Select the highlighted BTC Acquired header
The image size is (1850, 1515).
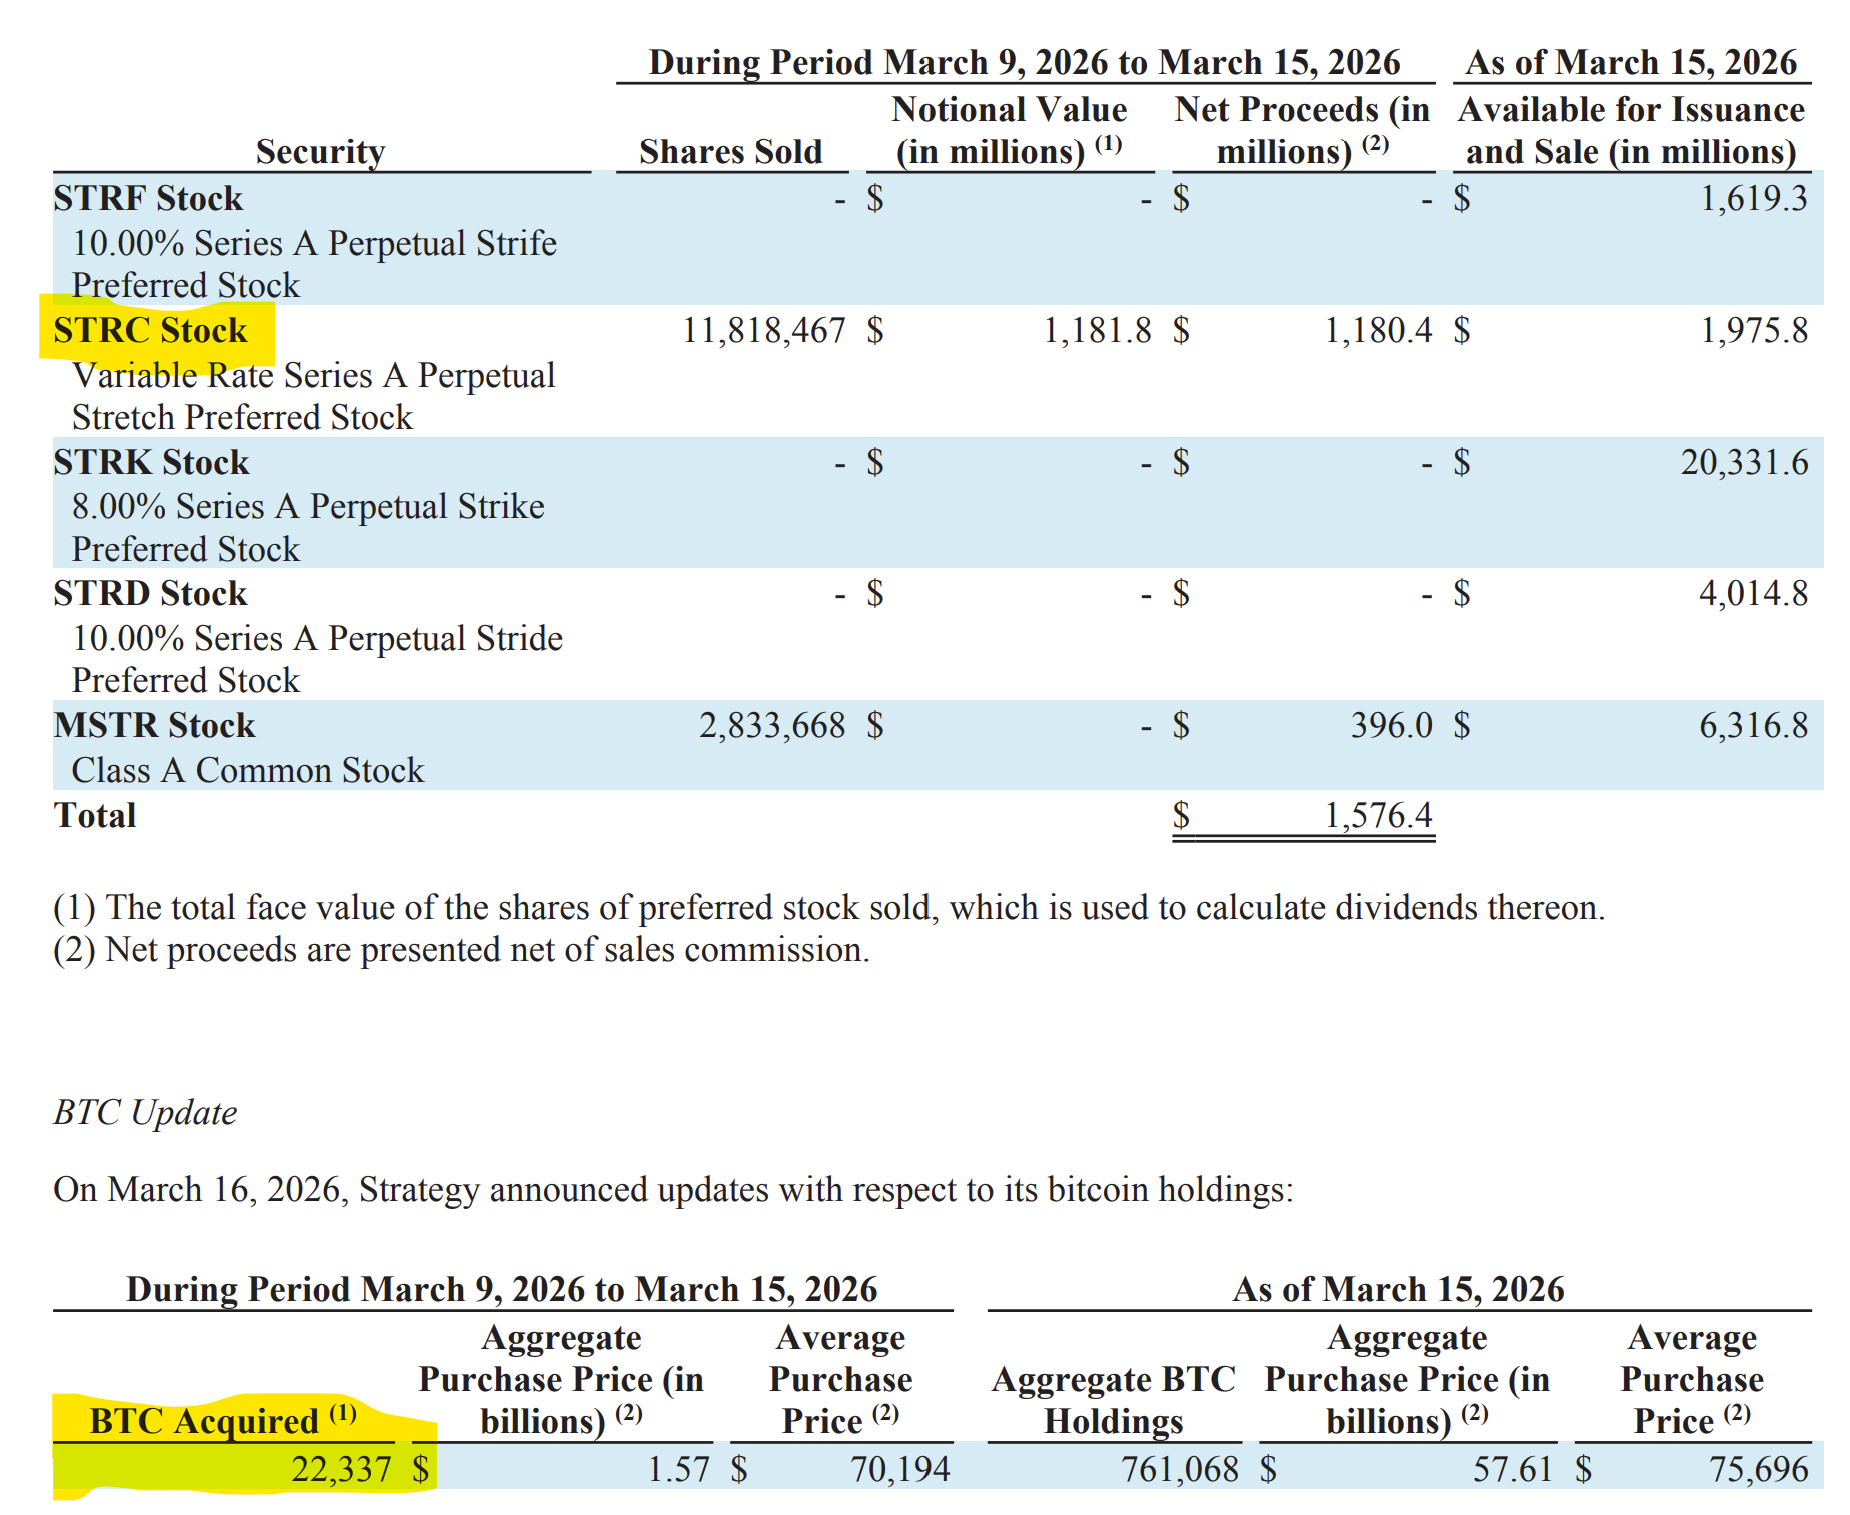click(x=222, y=1420)
